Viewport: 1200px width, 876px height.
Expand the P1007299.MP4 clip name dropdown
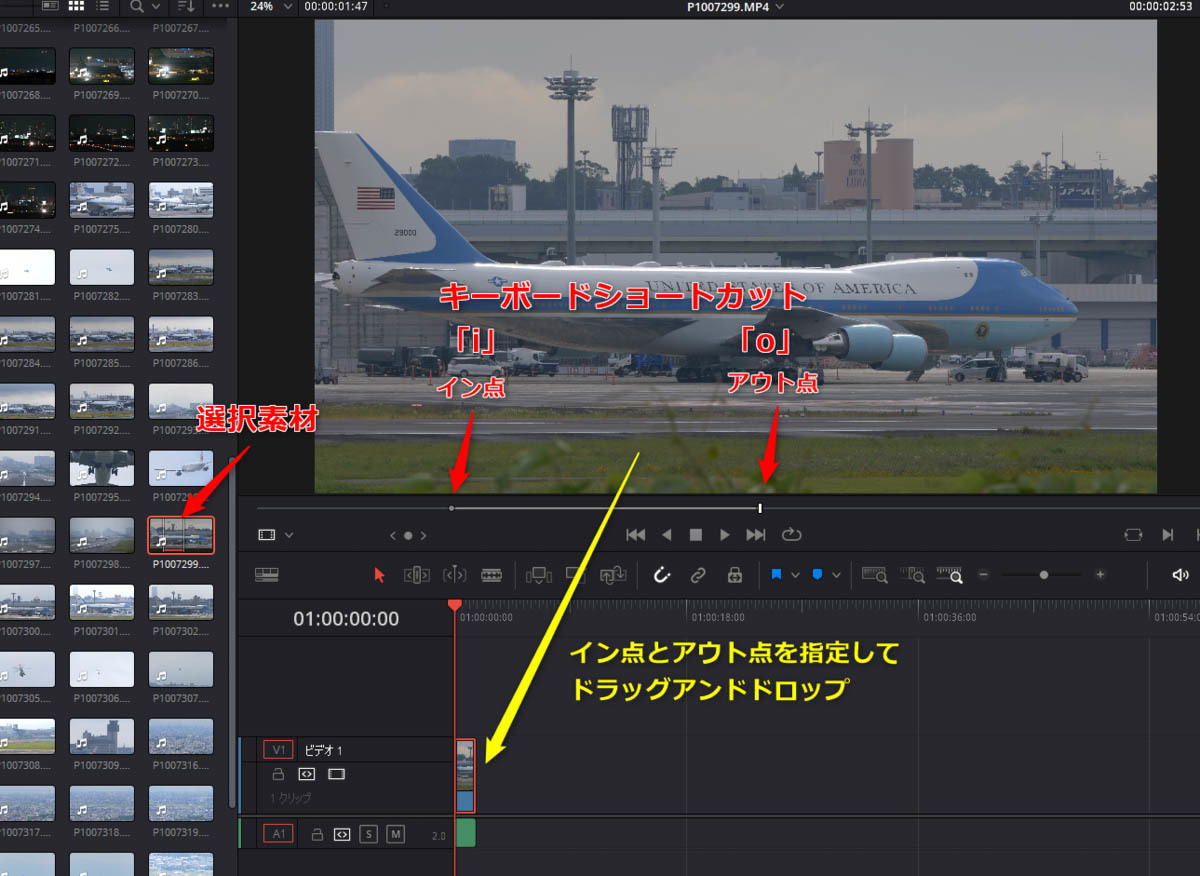(780, 6)
